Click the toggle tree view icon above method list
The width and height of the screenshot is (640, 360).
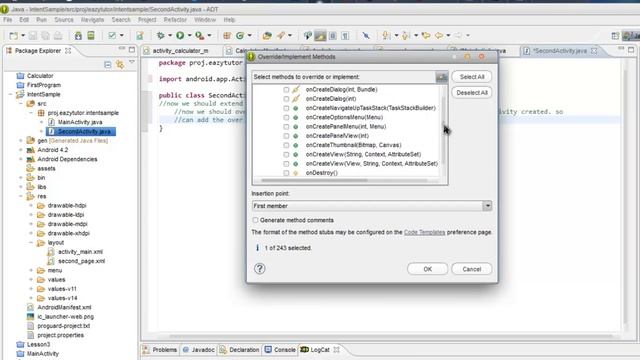[441, 77]
